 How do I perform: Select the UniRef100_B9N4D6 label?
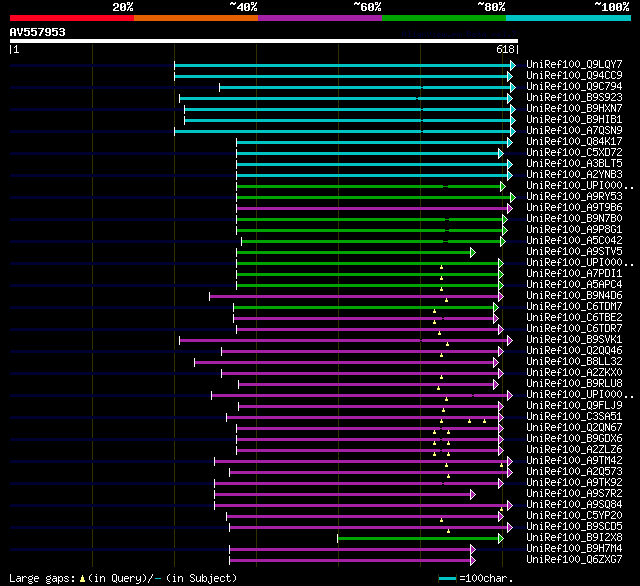pos(574,296)
